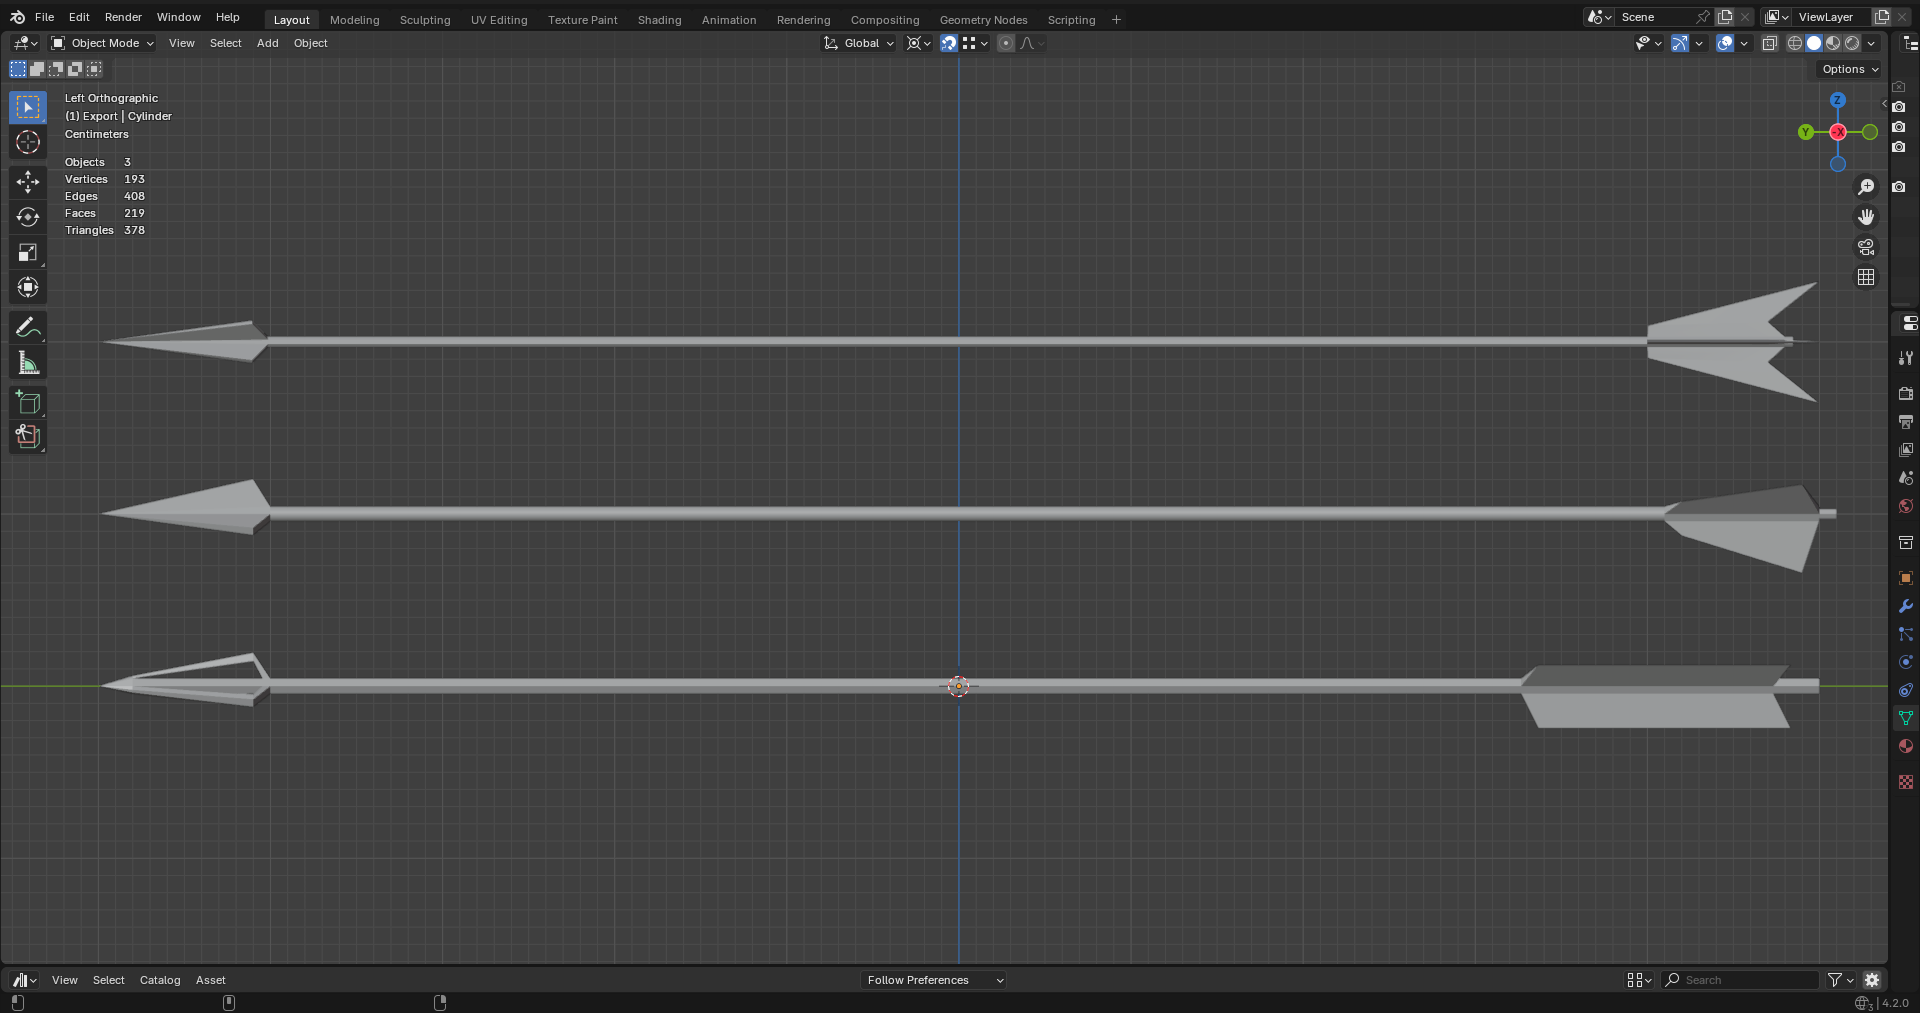Open the Scene Properties tab

1905,478
